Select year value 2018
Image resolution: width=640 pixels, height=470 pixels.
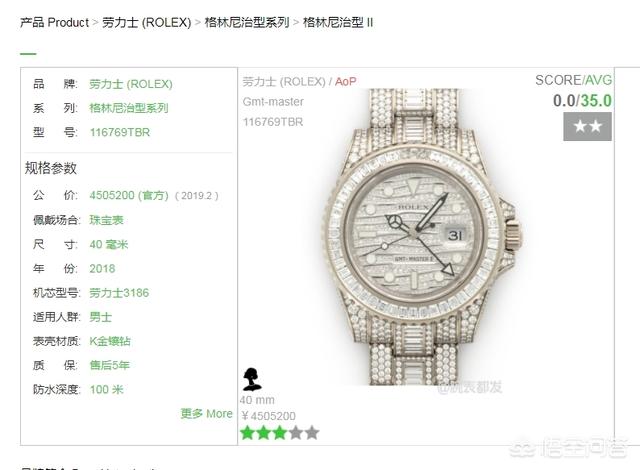point(102,268)
